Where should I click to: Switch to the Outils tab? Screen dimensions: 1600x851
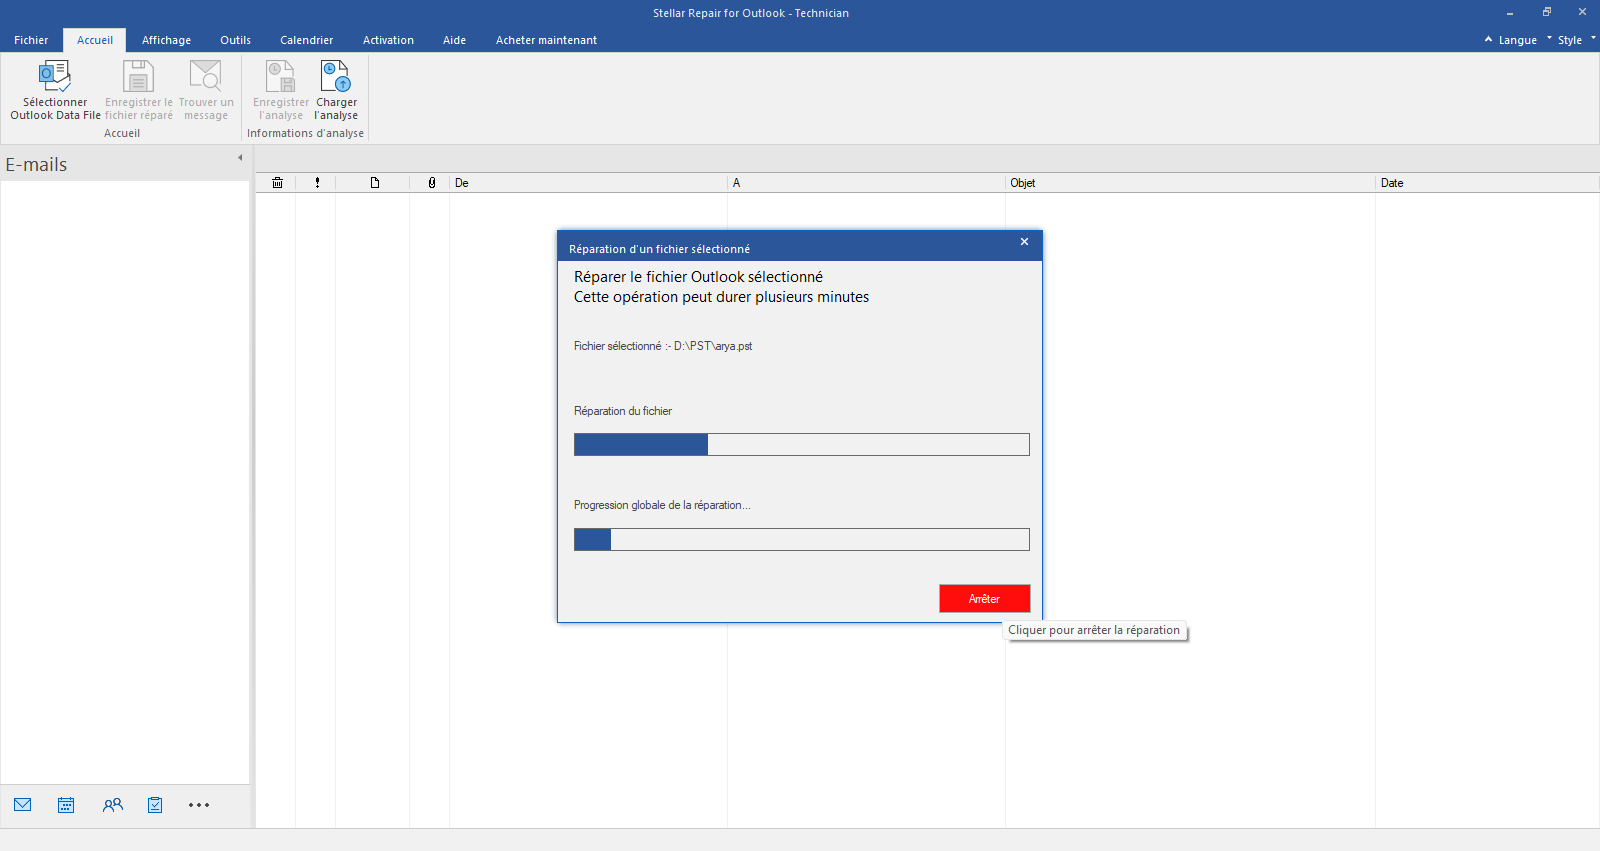(235, 40)
